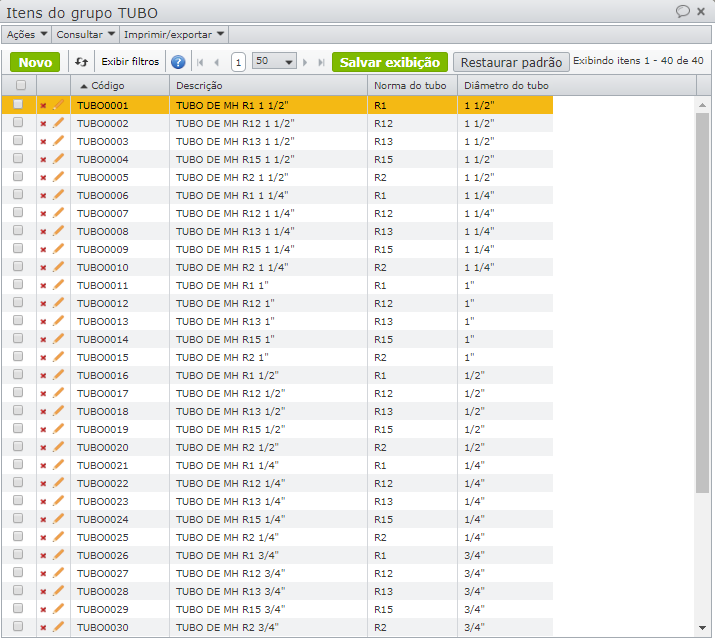
Task: Delete TUBO0009 with the red x icon
Action: click(x=43, y=250)
